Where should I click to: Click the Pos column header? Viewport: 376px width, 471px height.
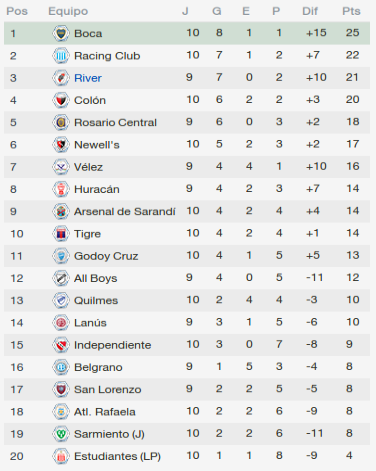[x=17, y=11]
